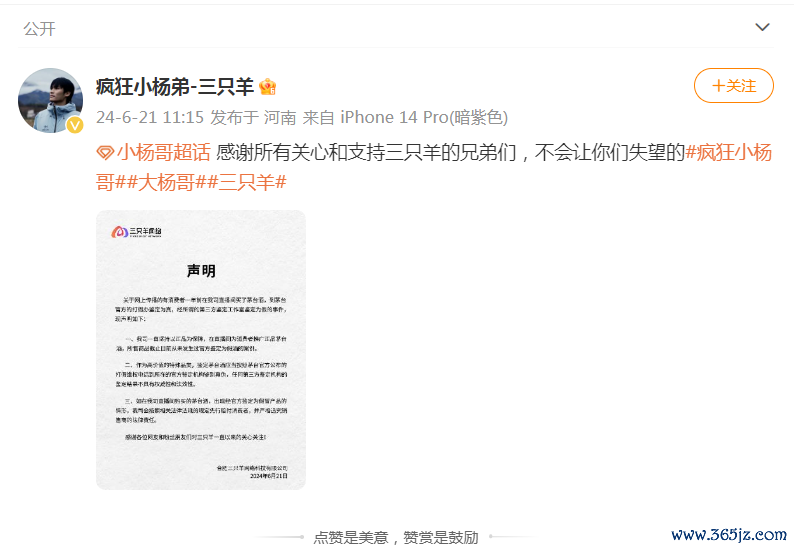Screen dimensions: 794x550
Task: Click the 三只羊网络 logo in the image
Action: coord(136,232)
